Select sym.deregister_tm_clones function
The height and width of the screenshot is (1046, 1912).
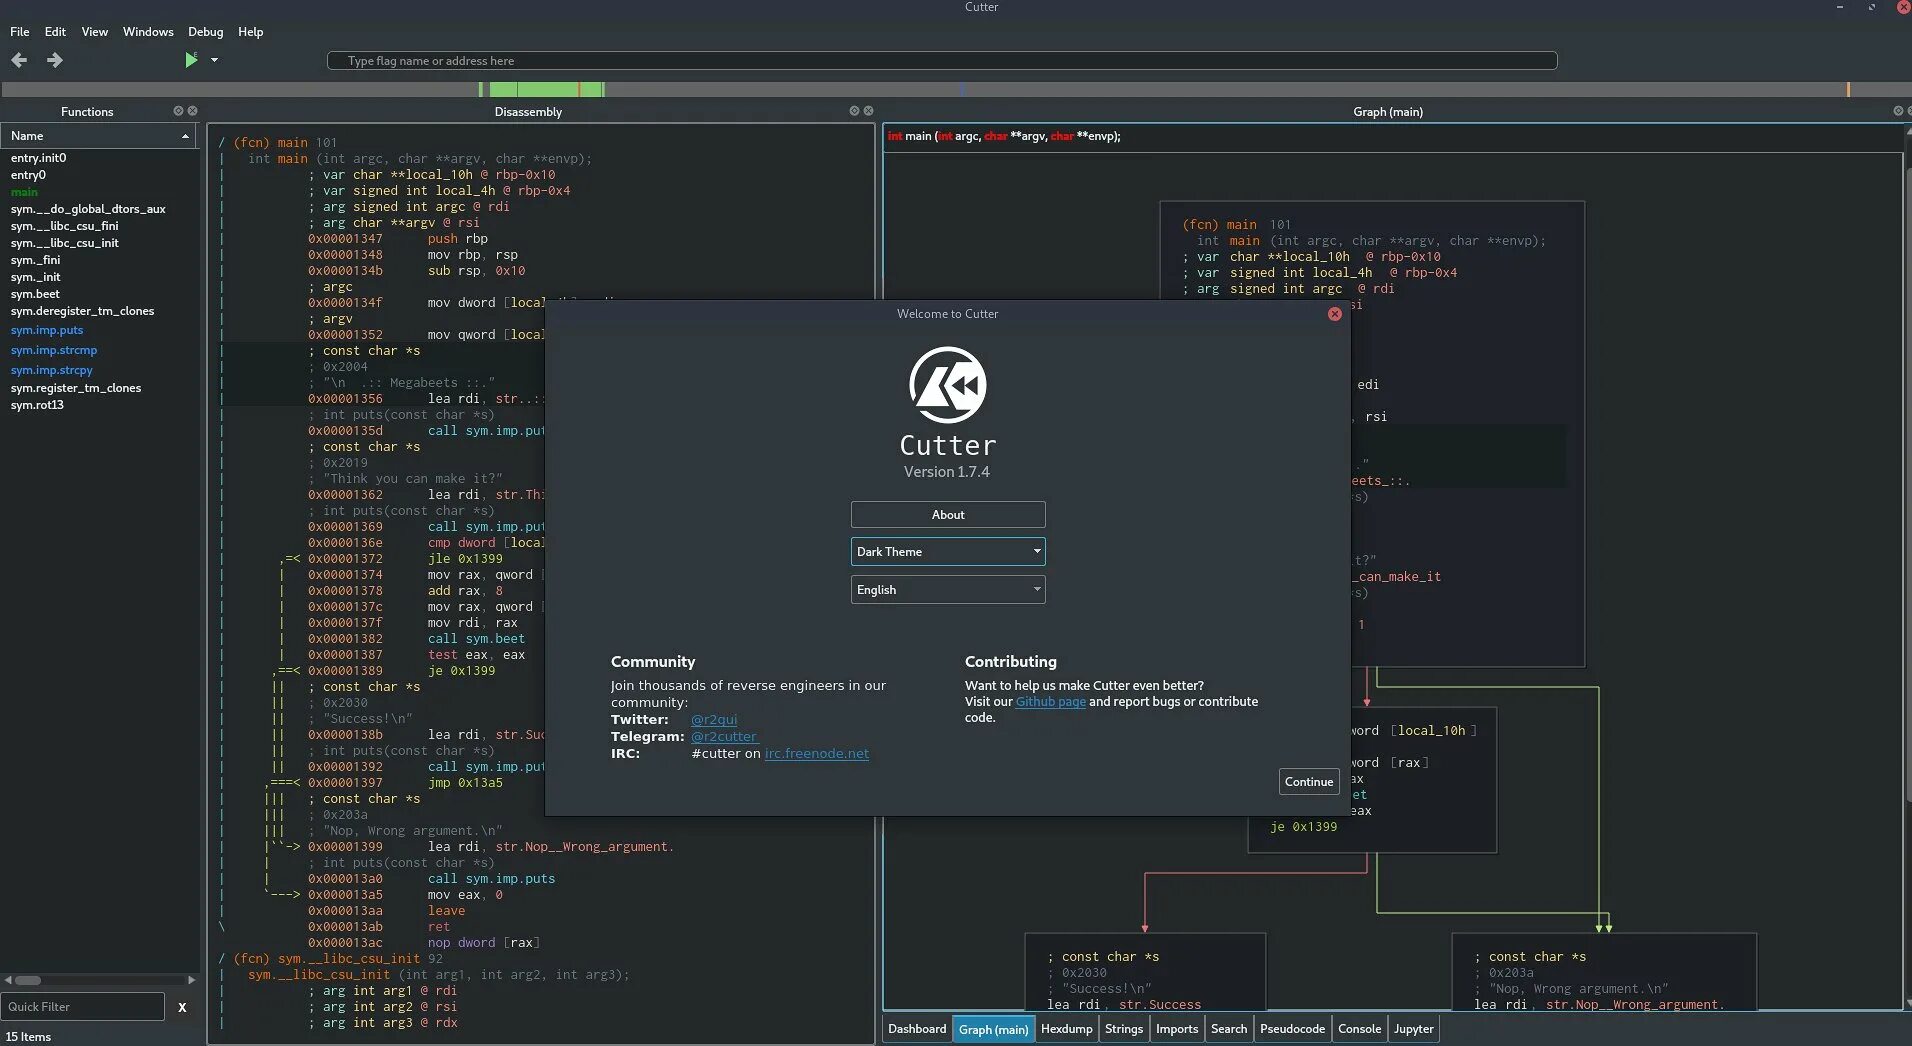(x=82, y=311)
